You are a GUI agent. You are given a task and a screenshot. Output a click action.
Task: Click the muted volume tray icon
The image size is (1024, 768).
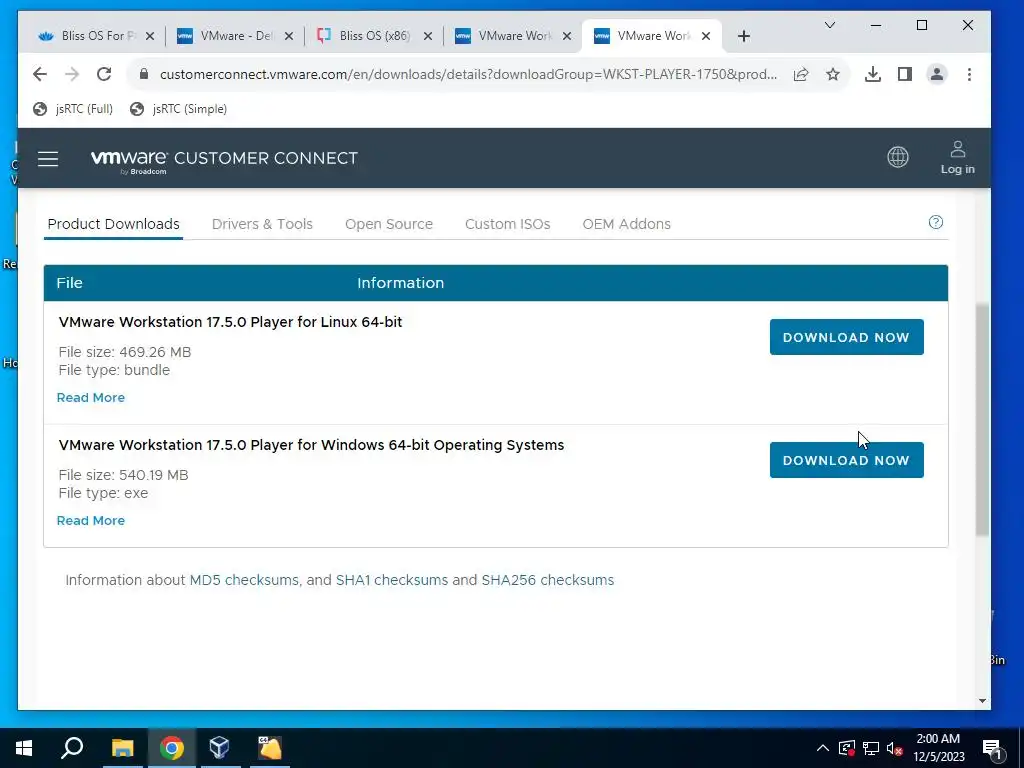point(895,748)
